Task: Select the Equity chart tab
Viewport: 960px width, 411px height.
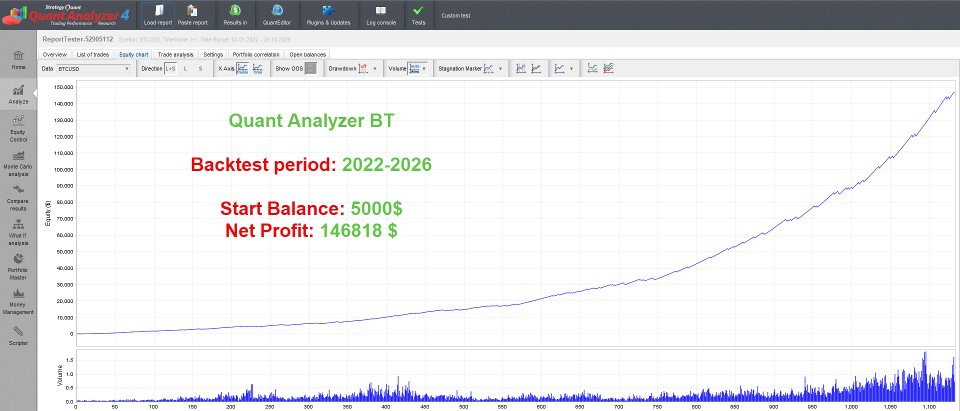Action: pos(133,55)
